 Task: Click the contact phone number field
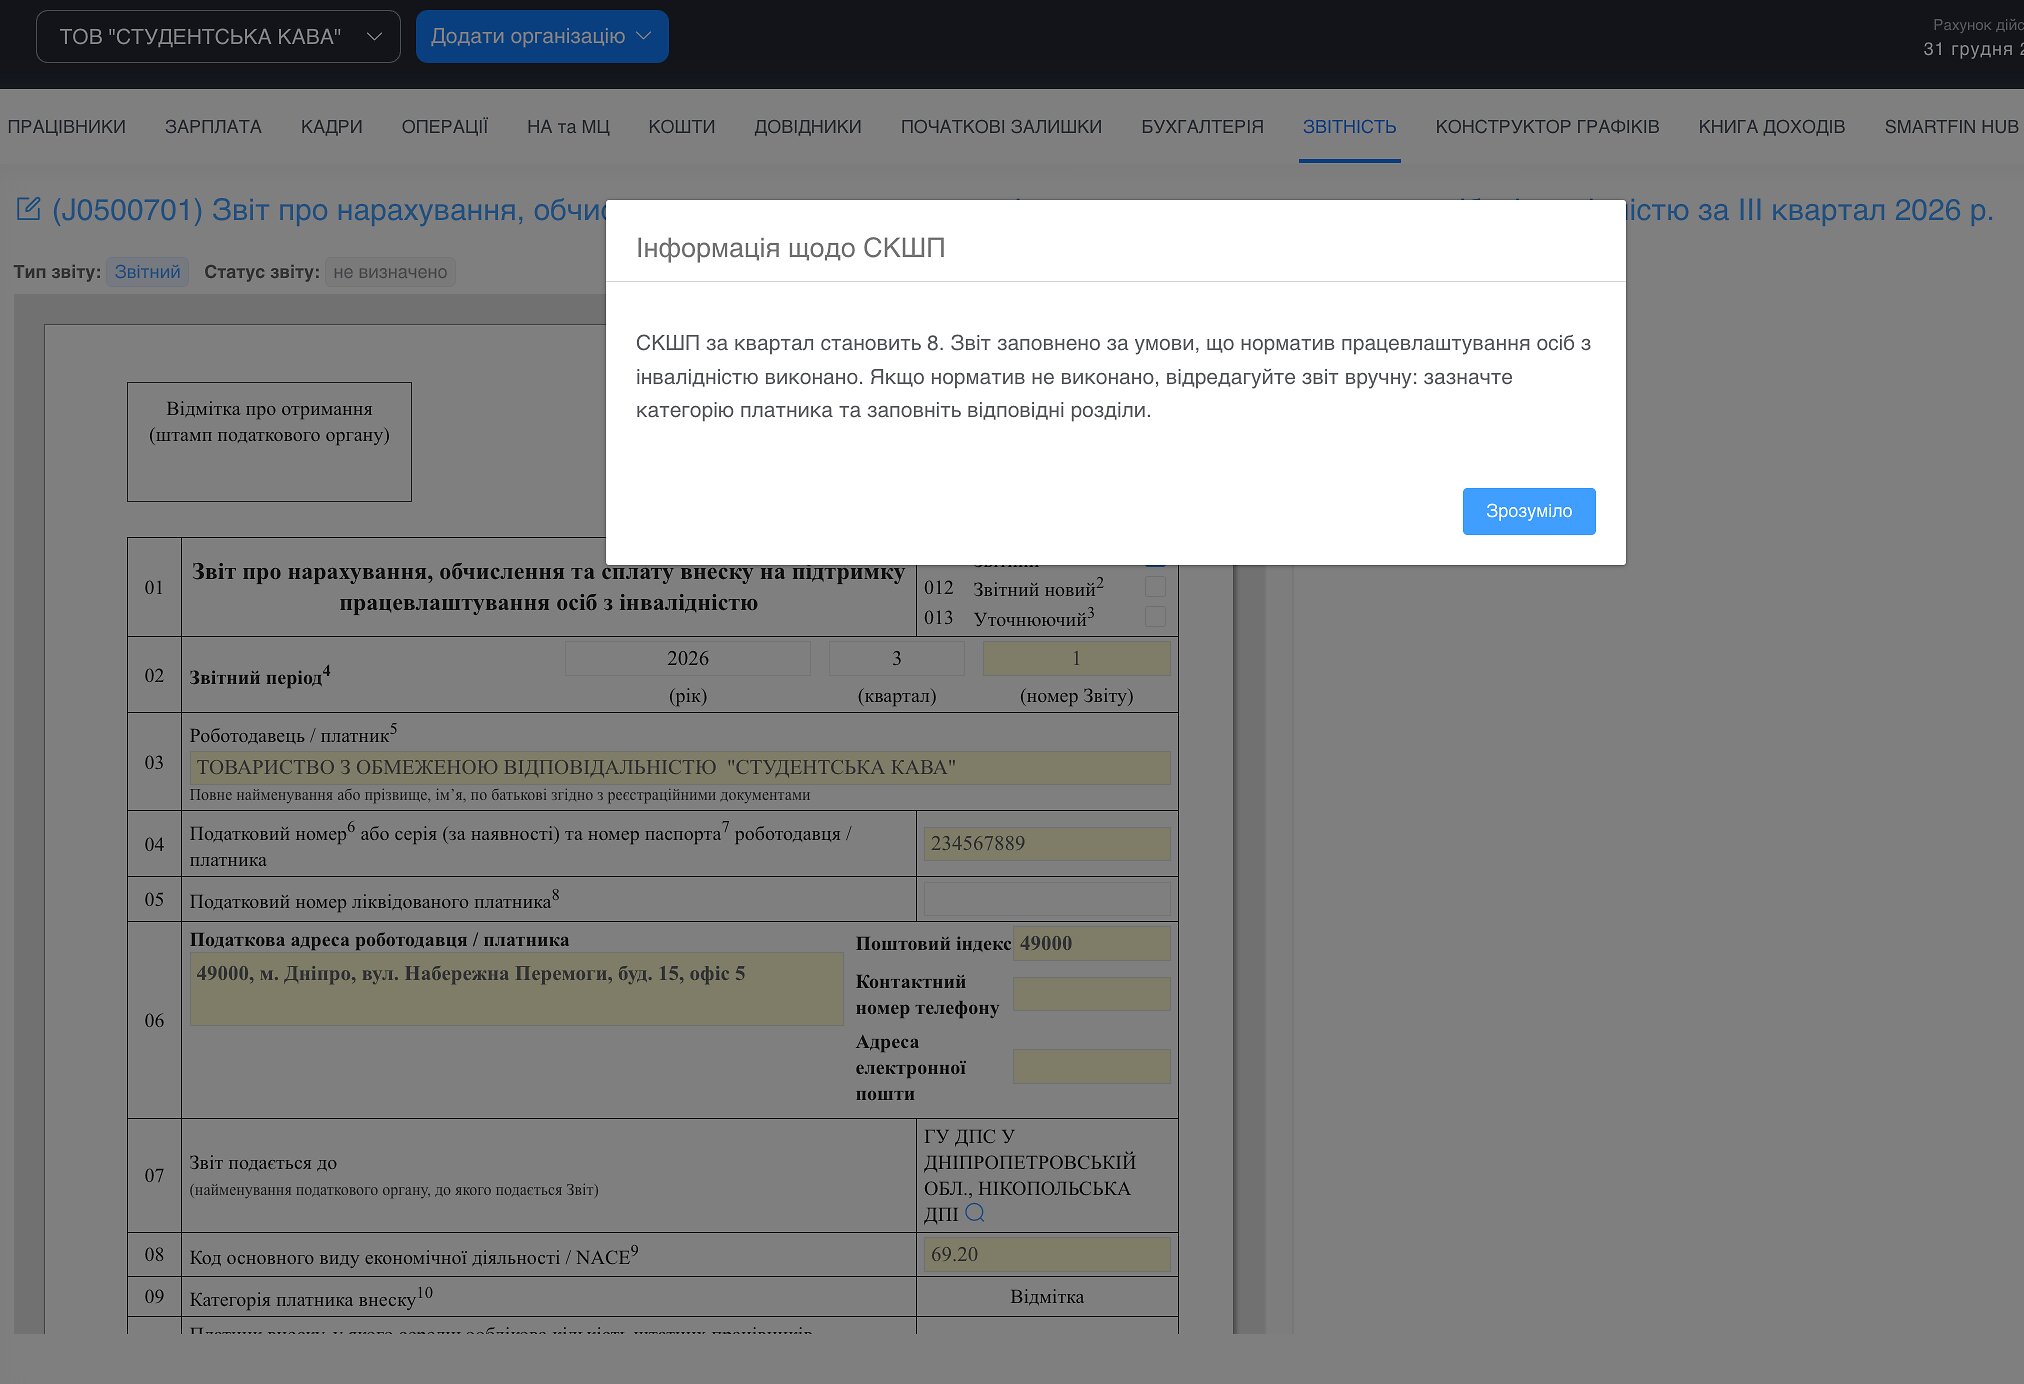pyautogui.click(x=1091, y=994)
